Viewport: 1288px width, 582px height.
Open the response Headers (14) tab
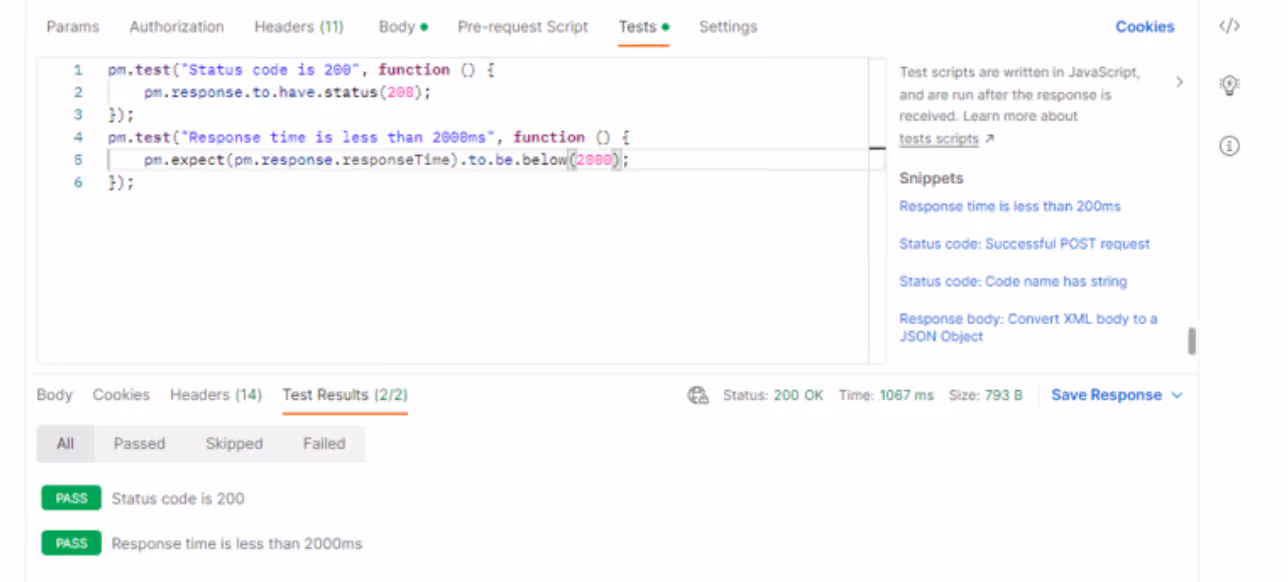click(x=216, y=395)
